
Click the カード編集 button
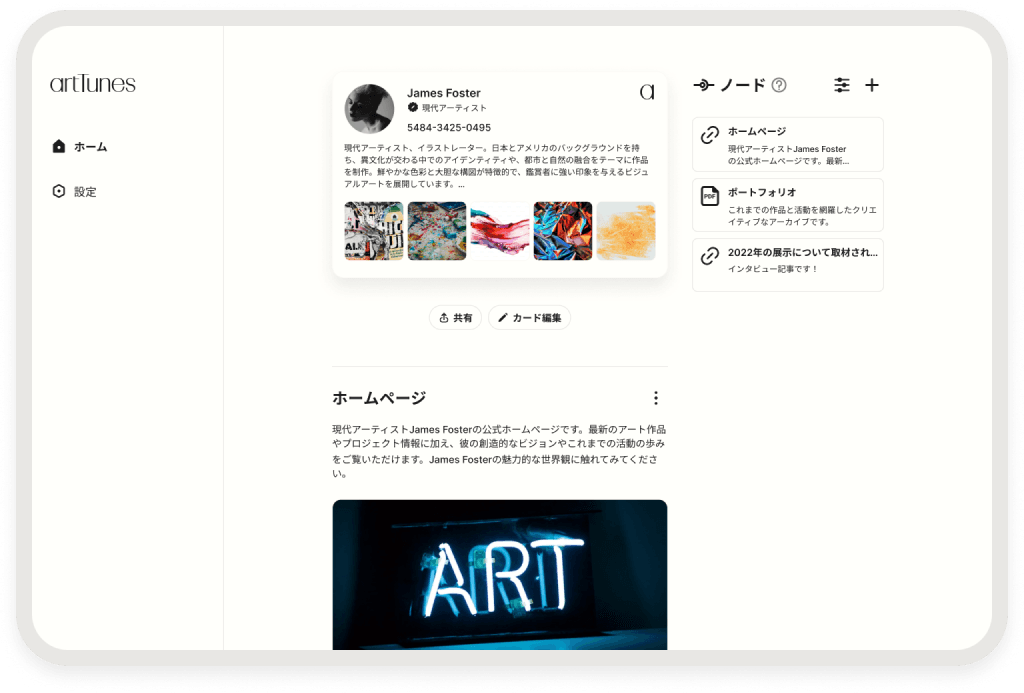pyautogui.click(x=529, y=317)
